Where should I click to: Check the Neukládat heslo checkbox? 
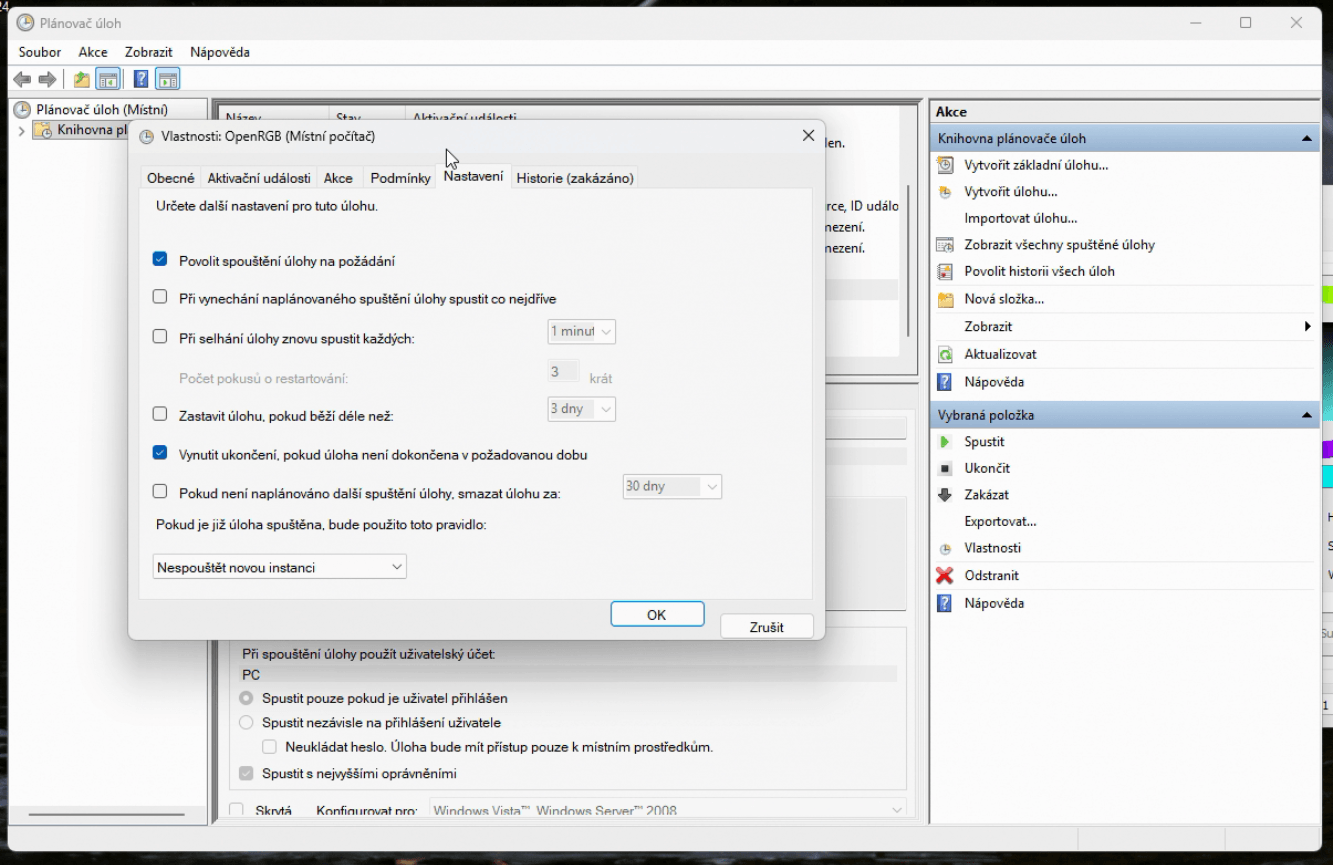pos(269,747)
